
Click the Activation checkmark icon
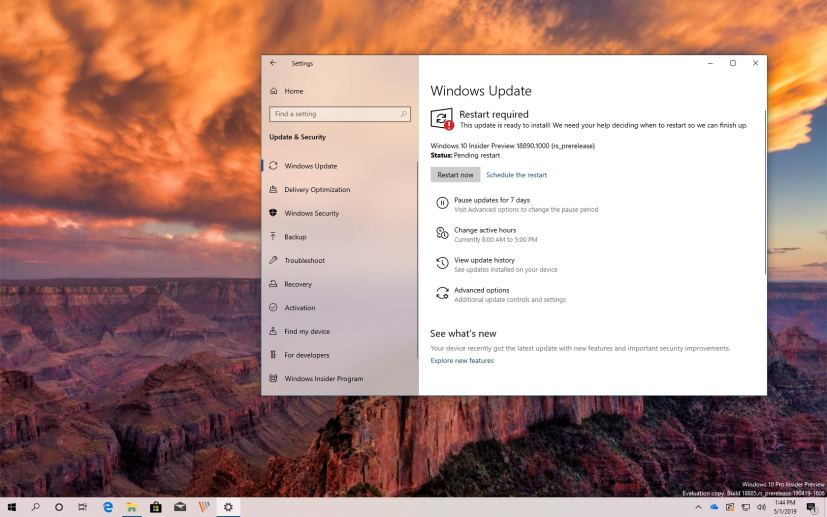tap(273, 307)
